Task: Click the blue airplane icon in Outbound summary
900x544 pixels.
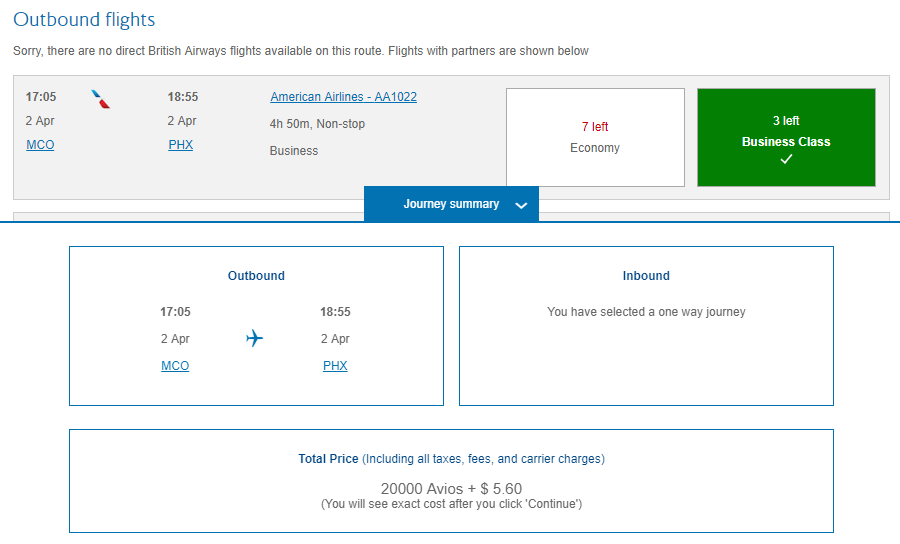Action: click(x=255, y=339)
